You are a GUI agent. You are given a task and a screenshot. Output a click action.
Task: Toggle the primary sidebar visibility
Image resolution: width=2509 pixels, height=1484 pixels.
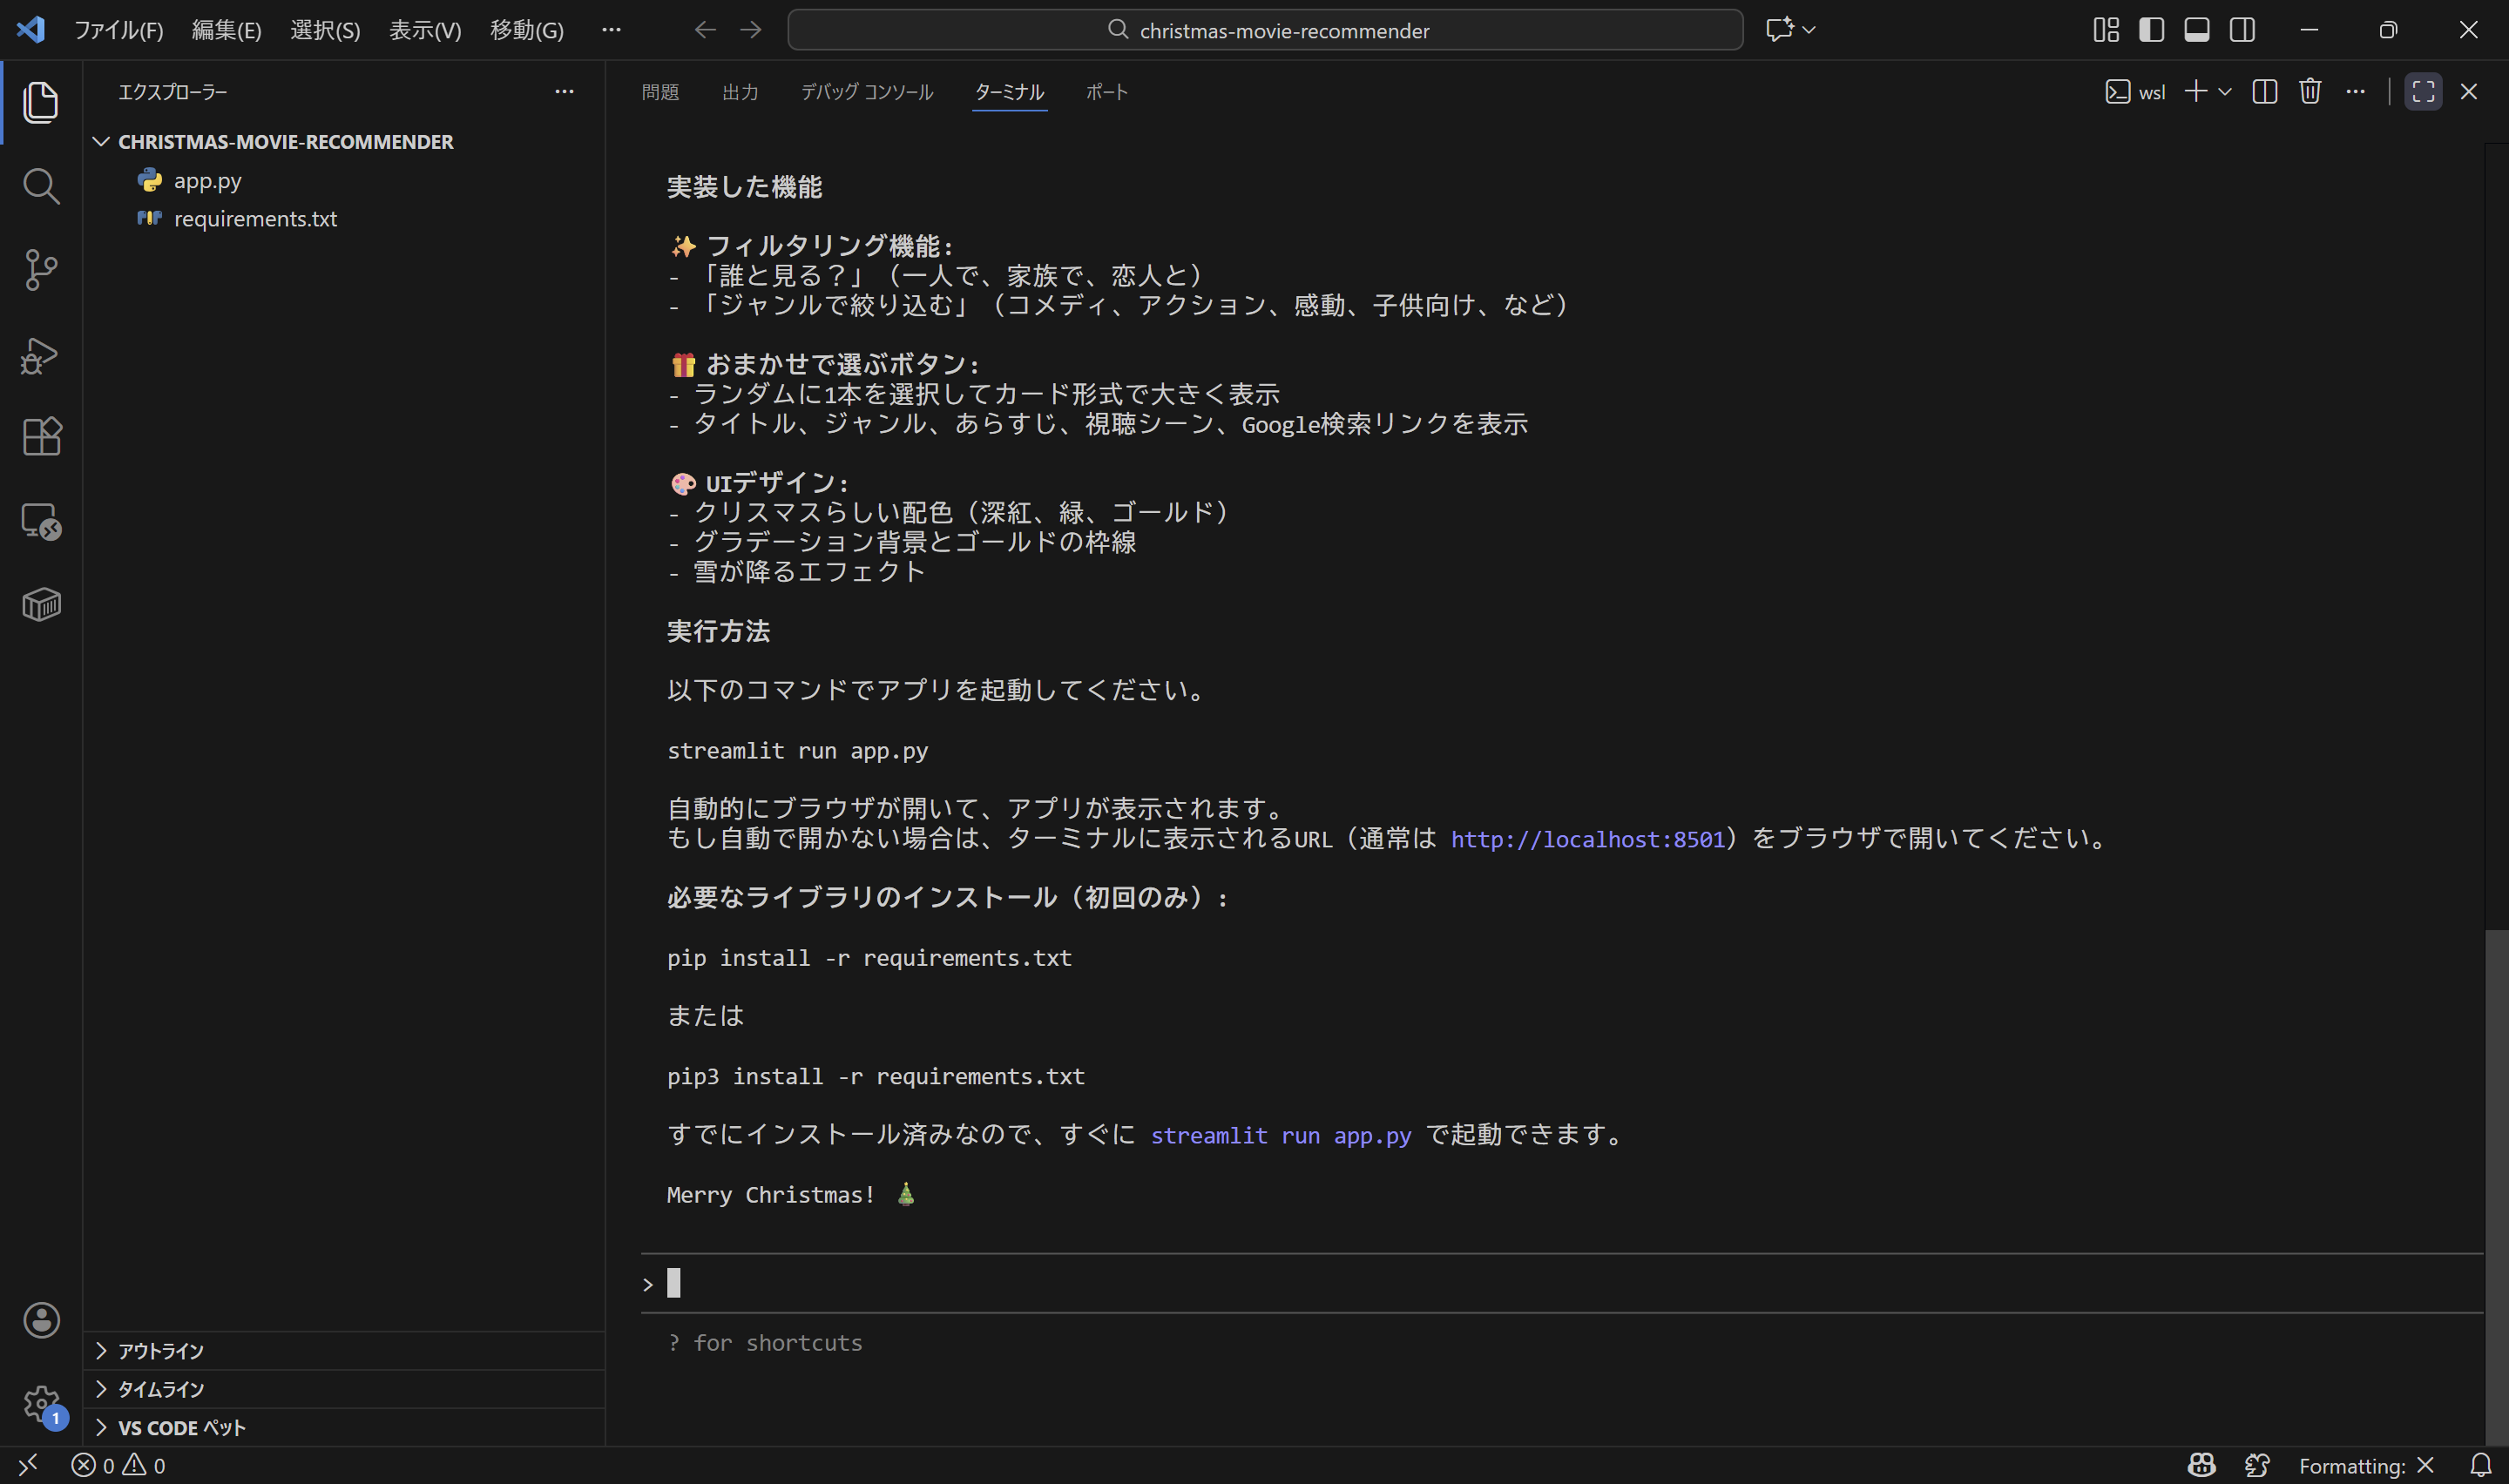click(2150, 30)
